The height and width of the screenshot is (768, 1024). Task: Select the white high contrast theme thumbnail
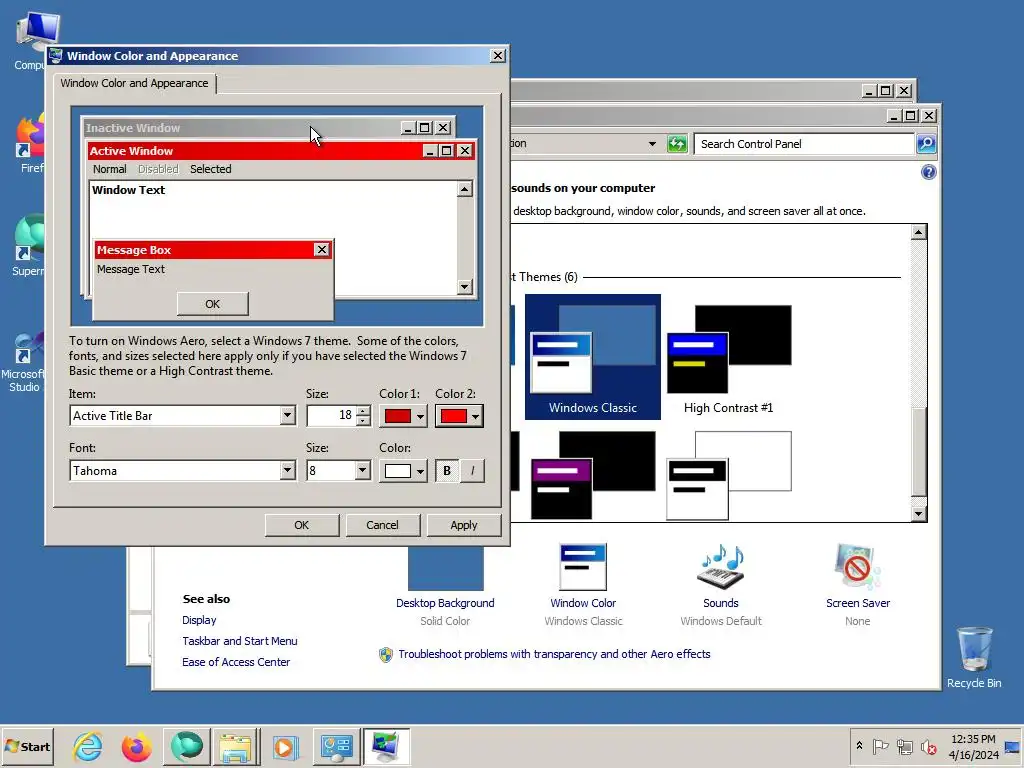click(729, 475)
